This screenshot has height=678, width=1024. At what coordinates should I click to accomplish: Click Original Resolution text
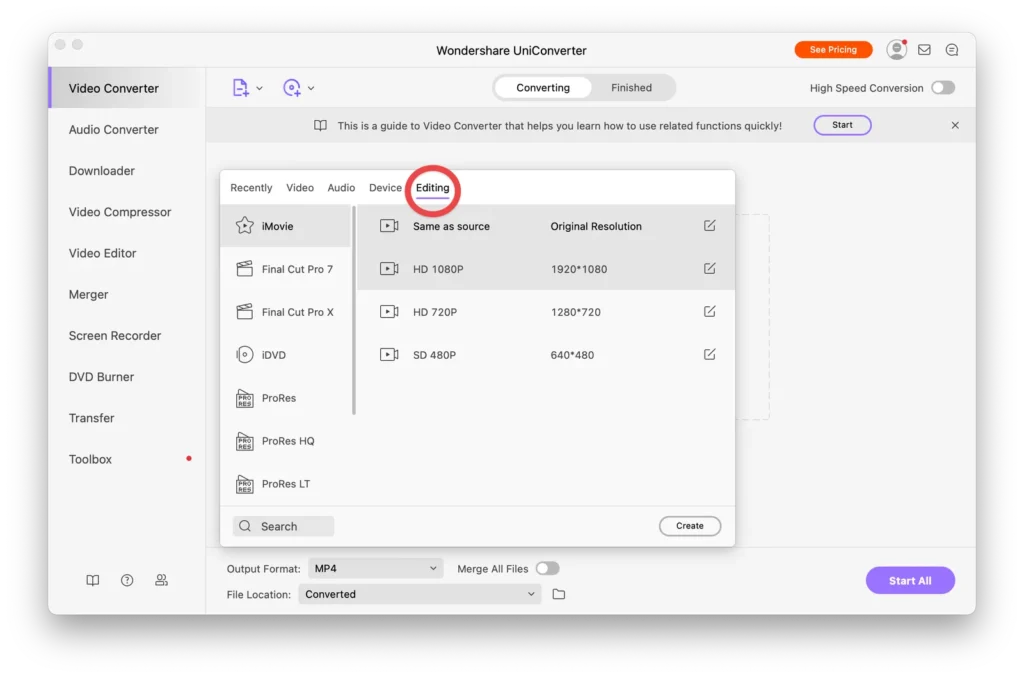click(x=596, y=226)
